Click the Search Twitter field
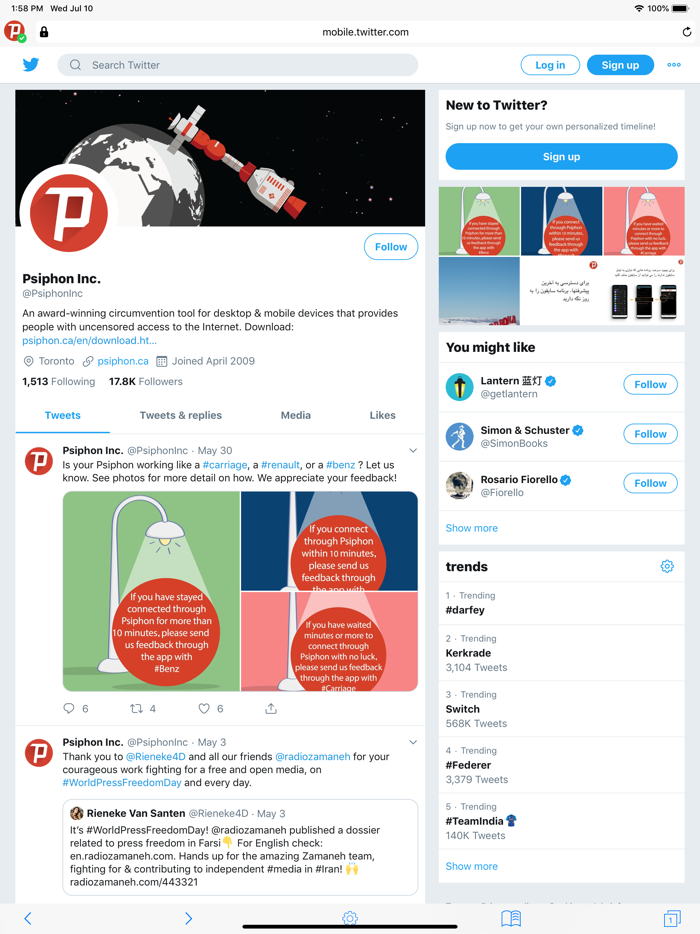Viewport: 700px width, 934px height. pyautogui.click(x=240, y=64)
